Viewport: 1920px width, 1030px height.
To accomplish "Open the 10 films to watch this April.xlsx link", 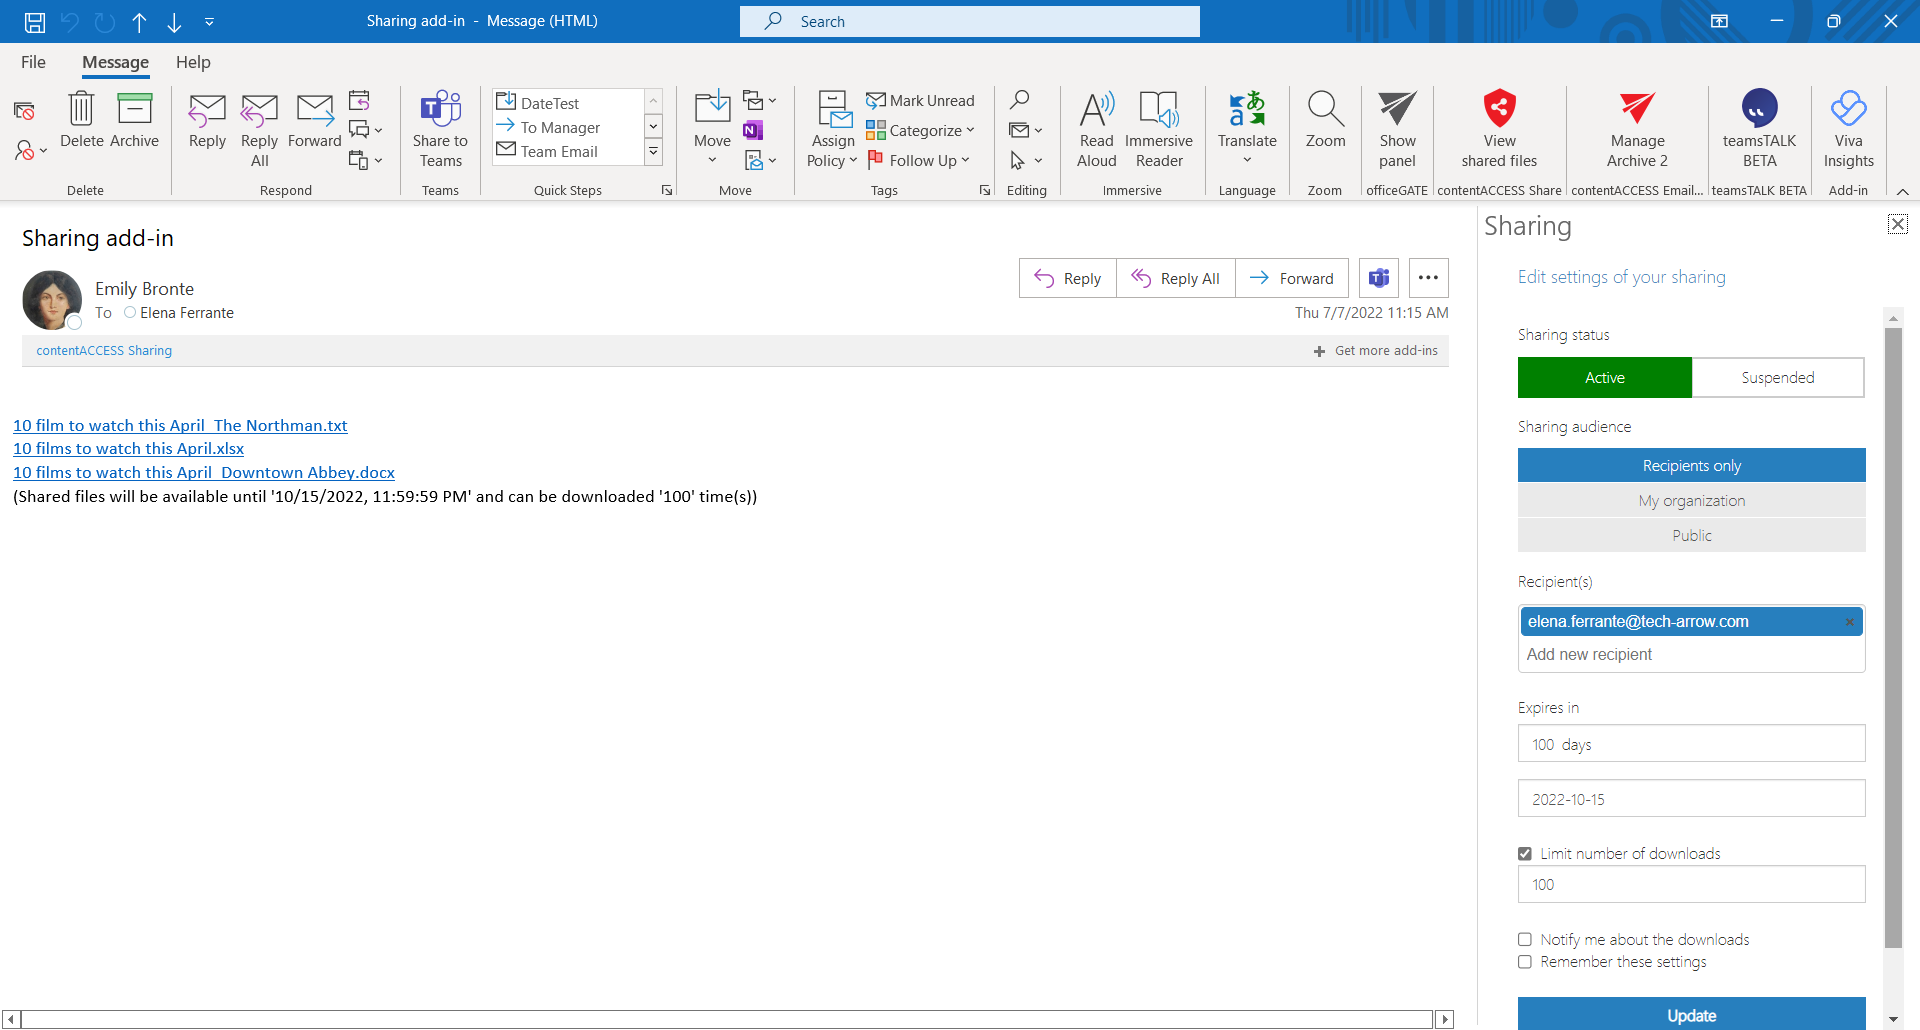I will click(128, 449).
